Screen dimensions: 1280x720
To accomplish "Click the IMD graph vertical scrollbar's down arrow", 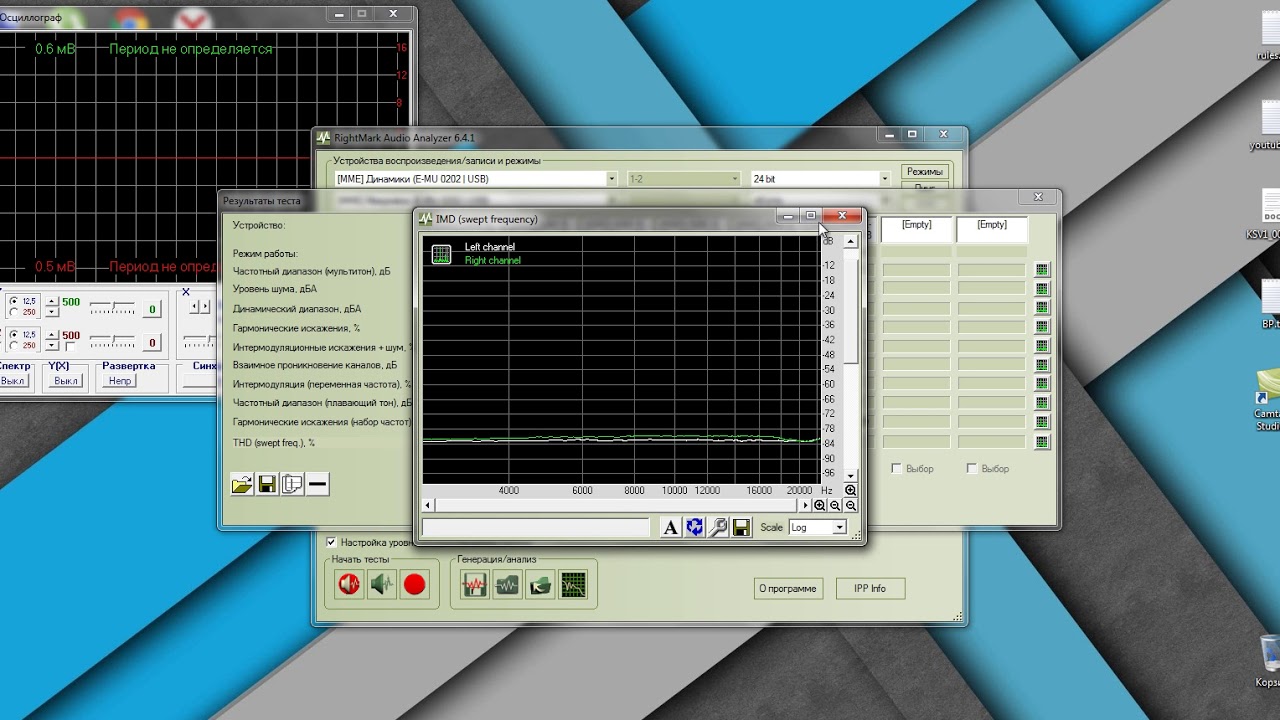I will 851,476.
